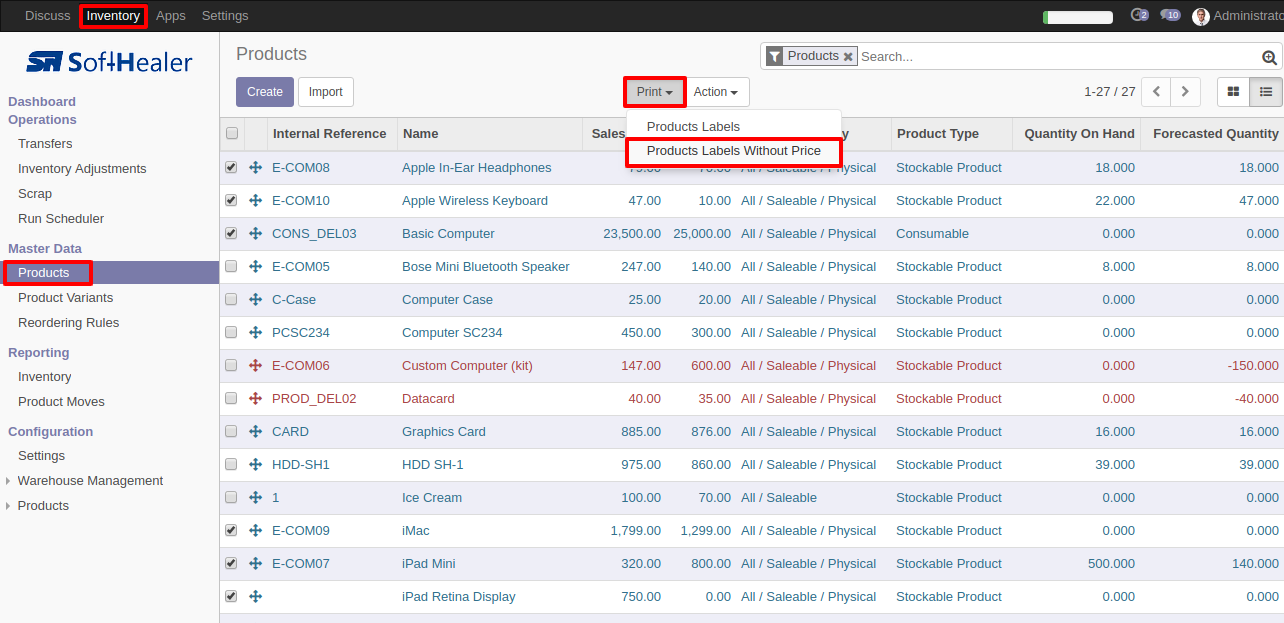Open Product Moves report
The image size is (1284, 623).
tap(61, 402)
